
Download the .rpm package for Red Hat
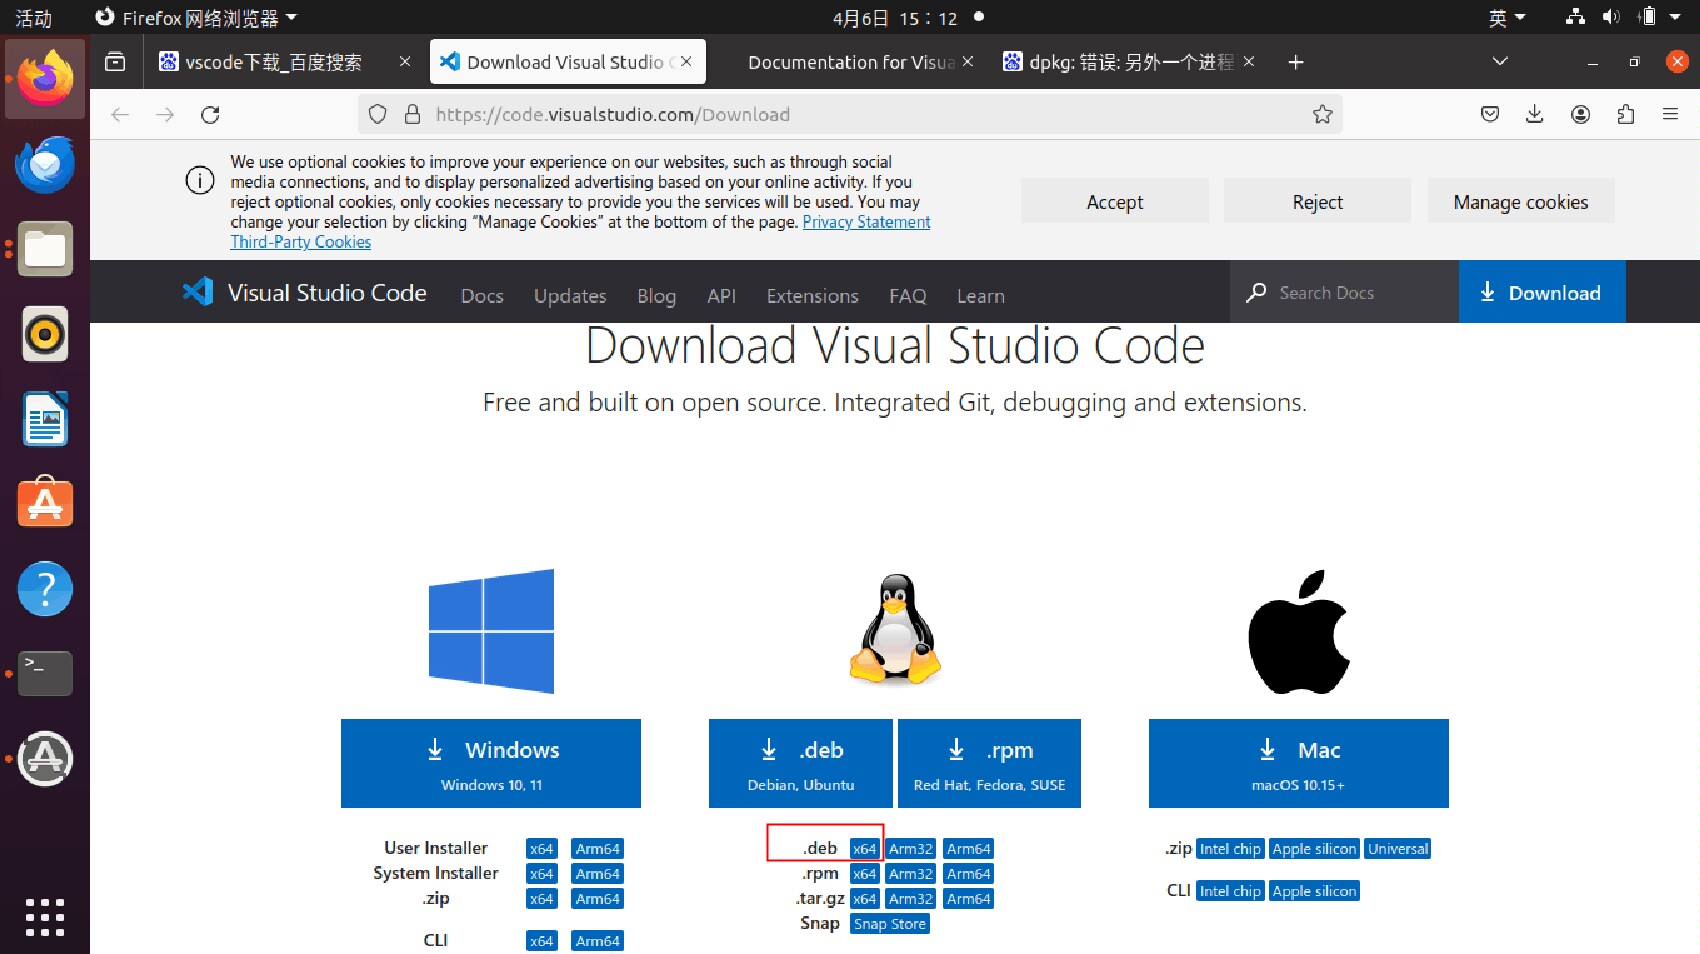coord(989,763)
